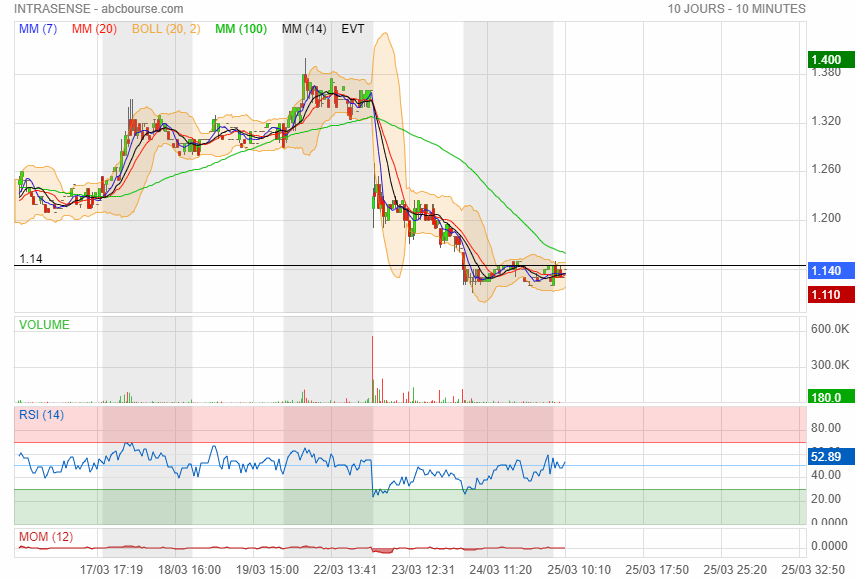Click the 23/03 12:31 time label

coord(423,570)
